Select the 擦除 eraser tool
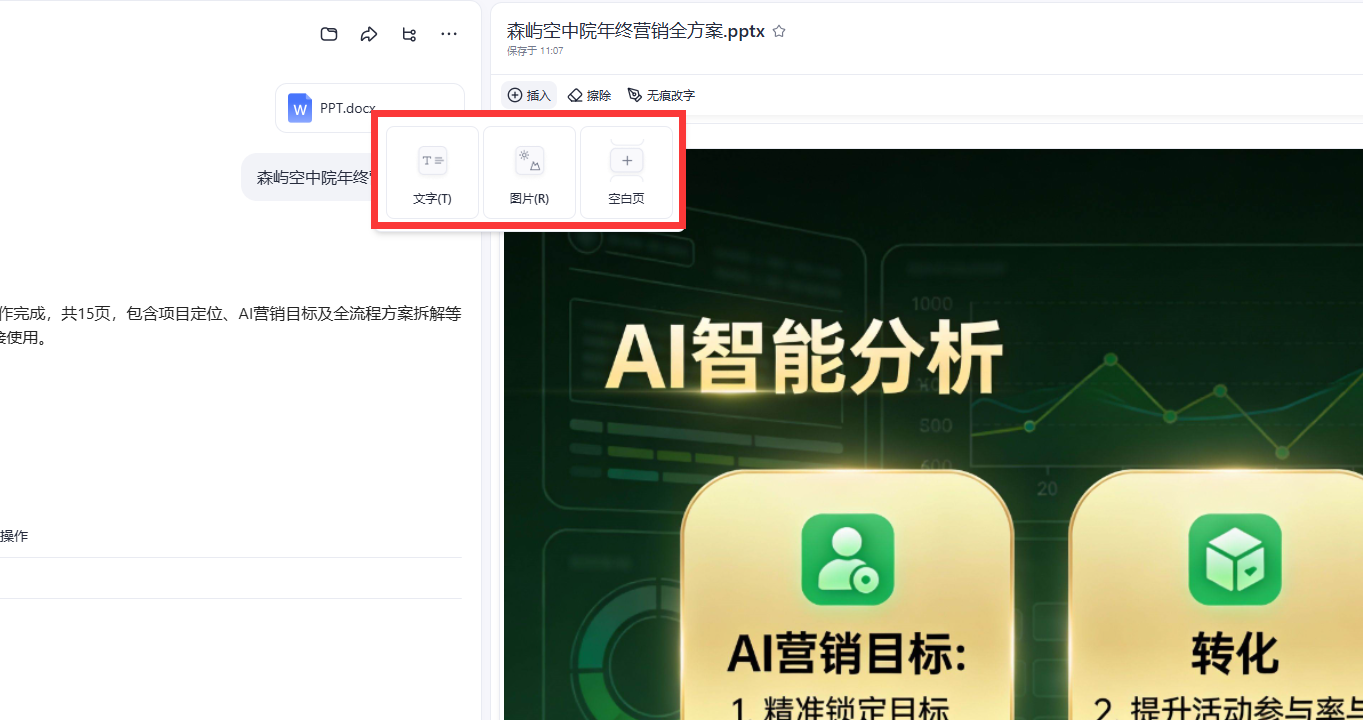The image size is (1363, 720). pos(589,95)
